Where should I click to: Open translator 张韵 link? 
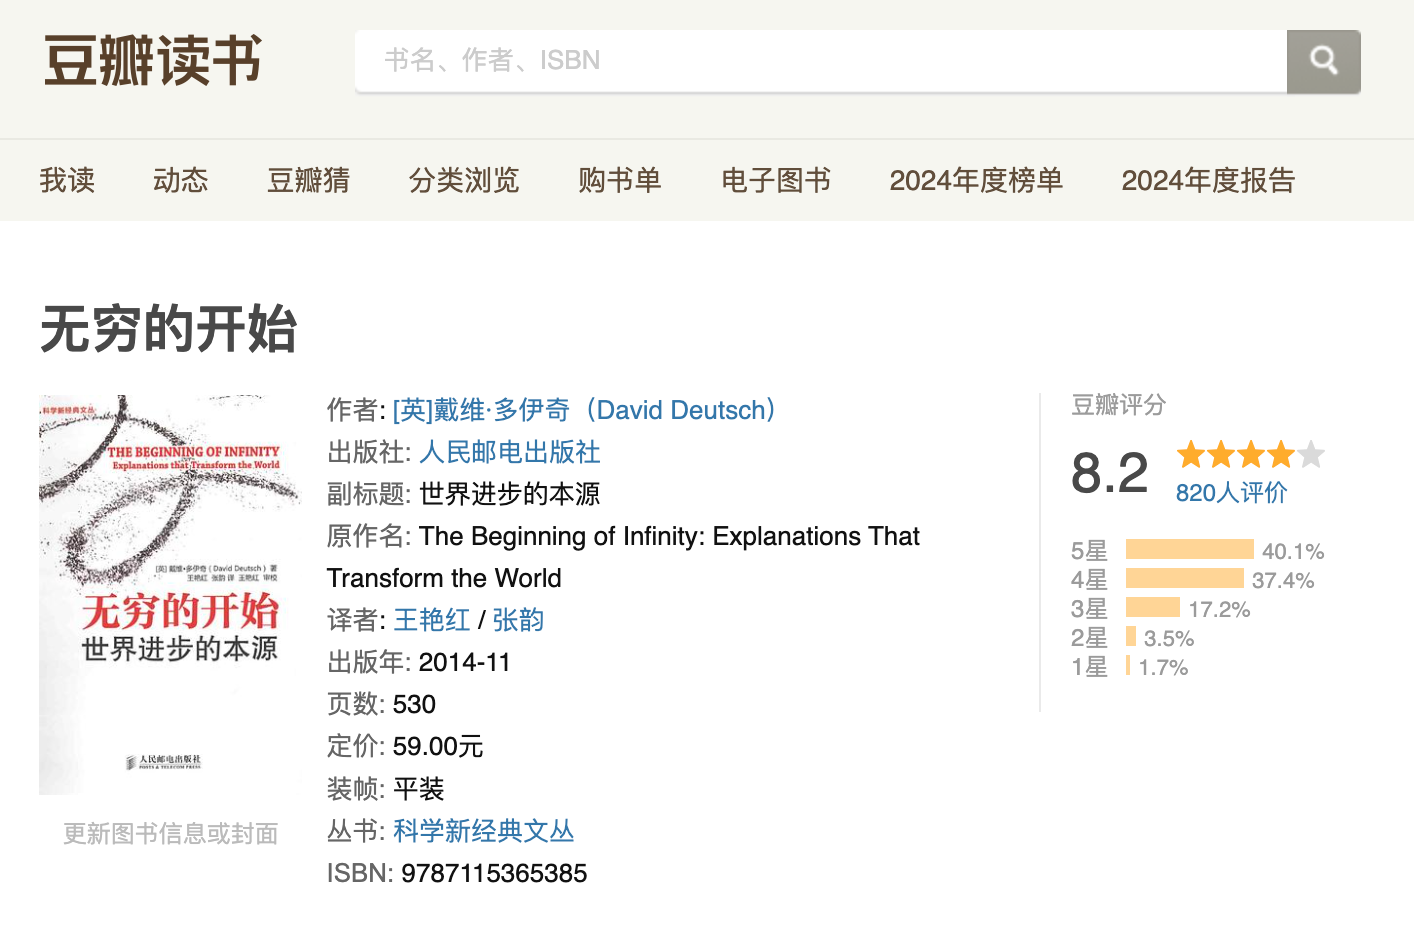[518, 620]
